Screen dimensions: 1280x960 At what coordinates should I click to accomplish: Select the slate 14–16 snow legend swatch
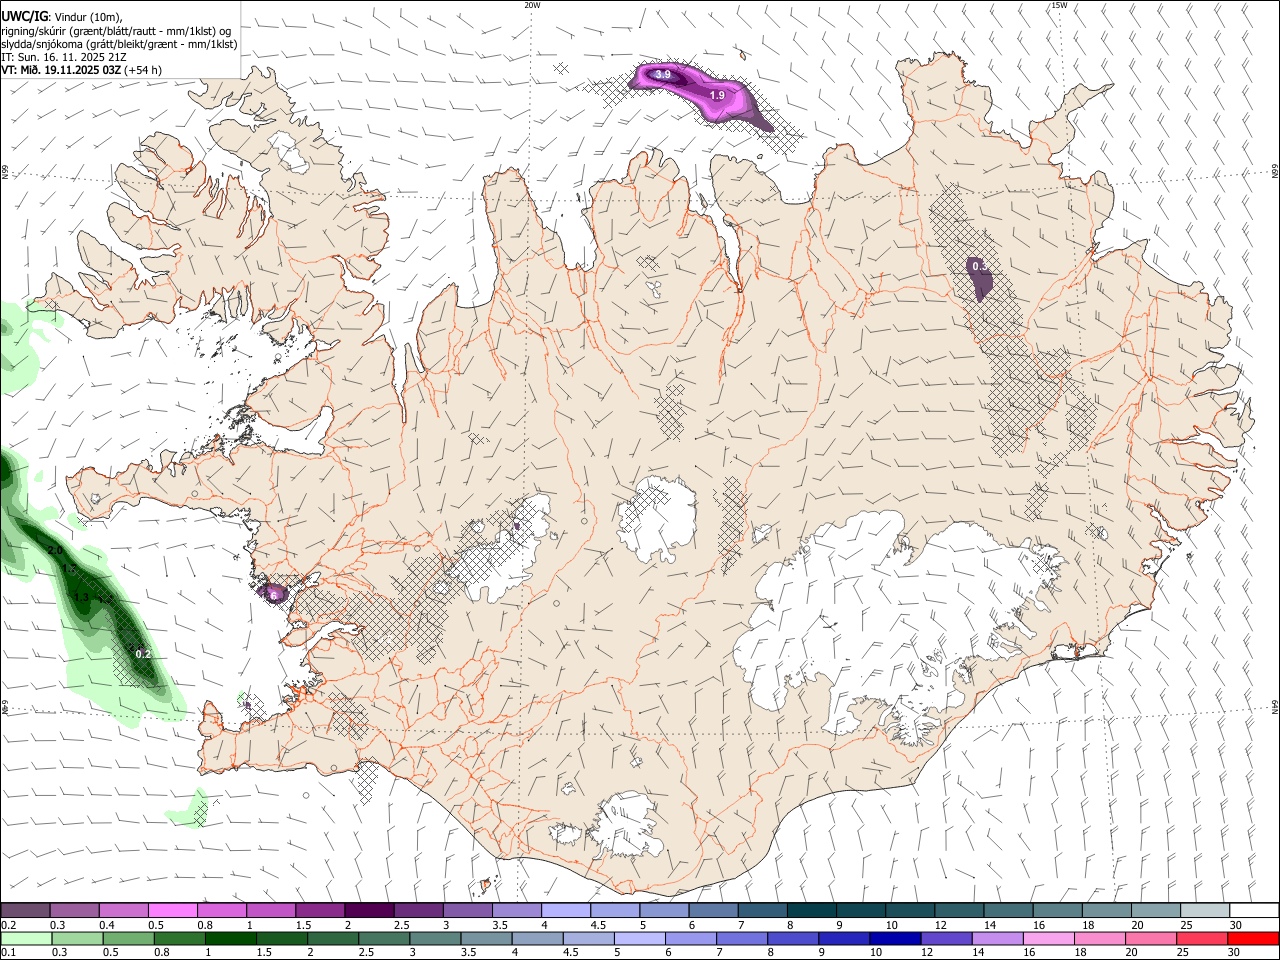(1009, 911)
